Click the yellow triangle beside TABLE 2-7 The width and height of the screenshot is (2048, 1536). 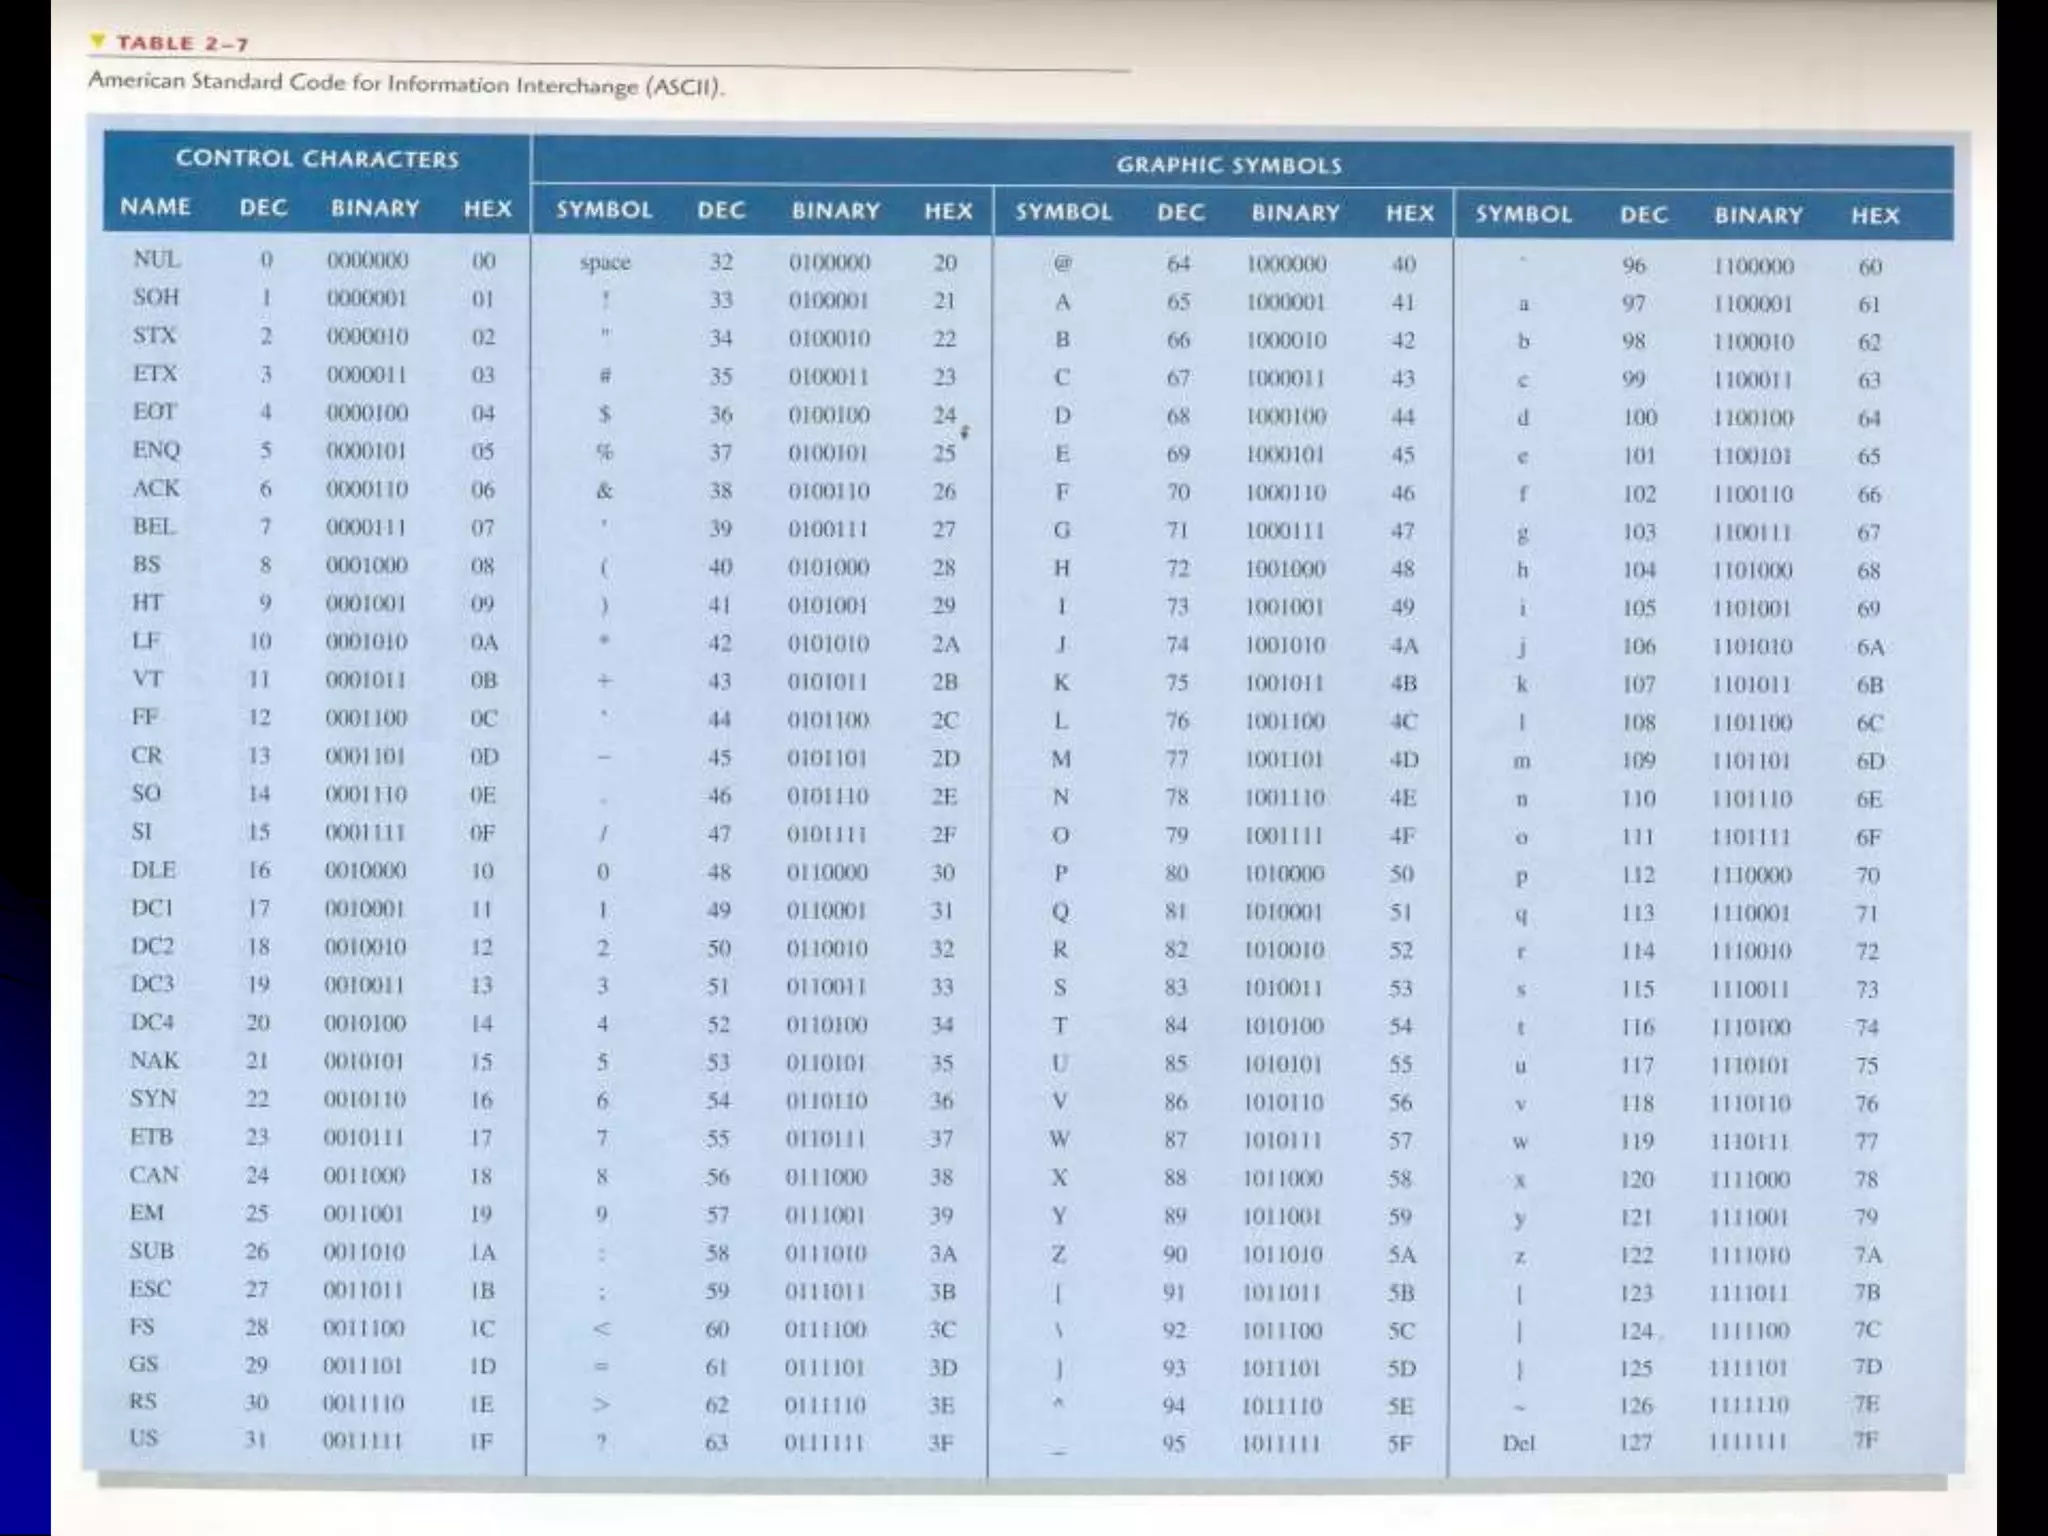97,42
